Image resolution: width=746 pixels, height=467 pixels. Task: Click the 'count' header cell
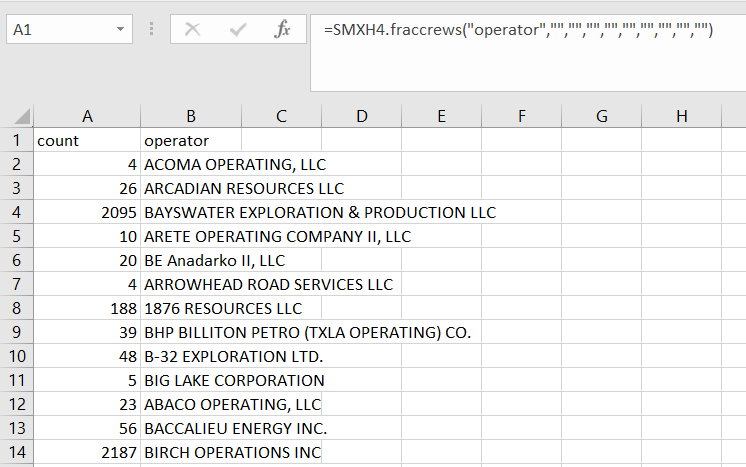[x=87, y=140]
